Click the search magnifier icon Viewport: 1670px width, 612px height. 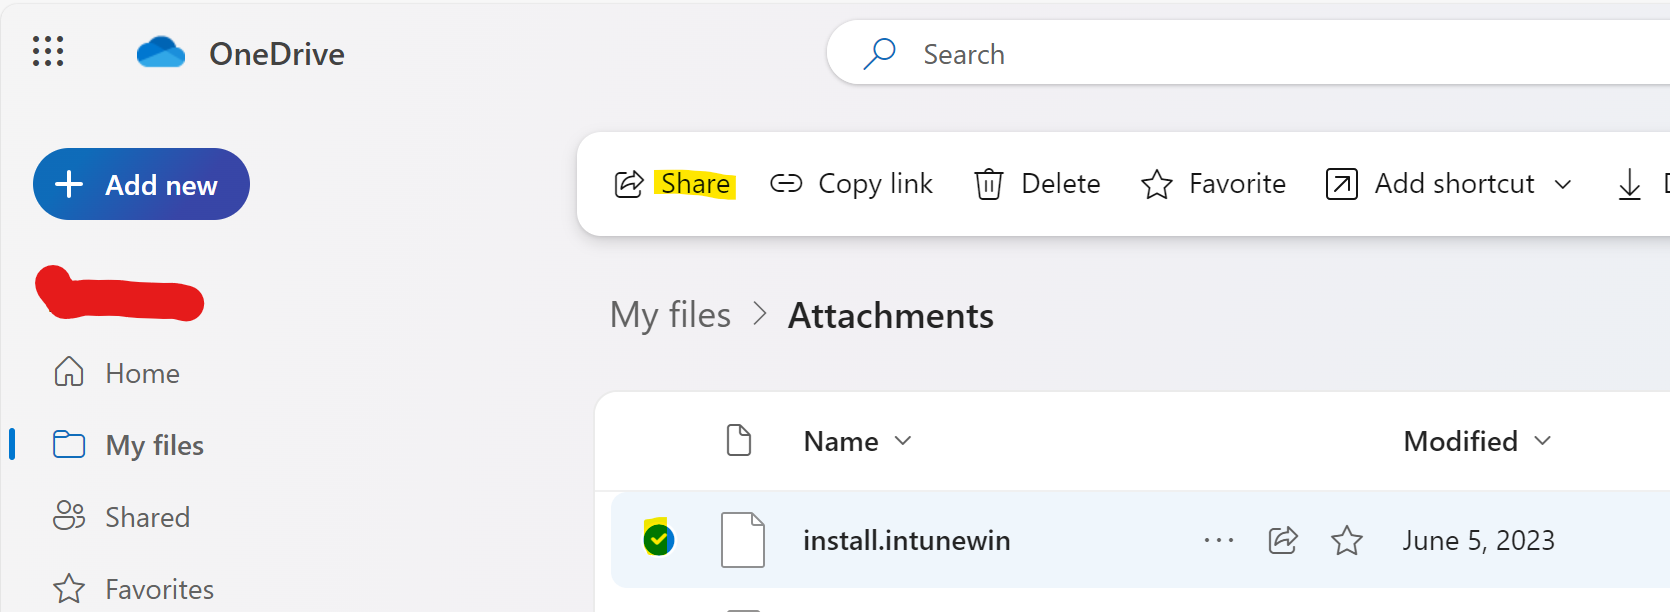(x=879, y=54)
